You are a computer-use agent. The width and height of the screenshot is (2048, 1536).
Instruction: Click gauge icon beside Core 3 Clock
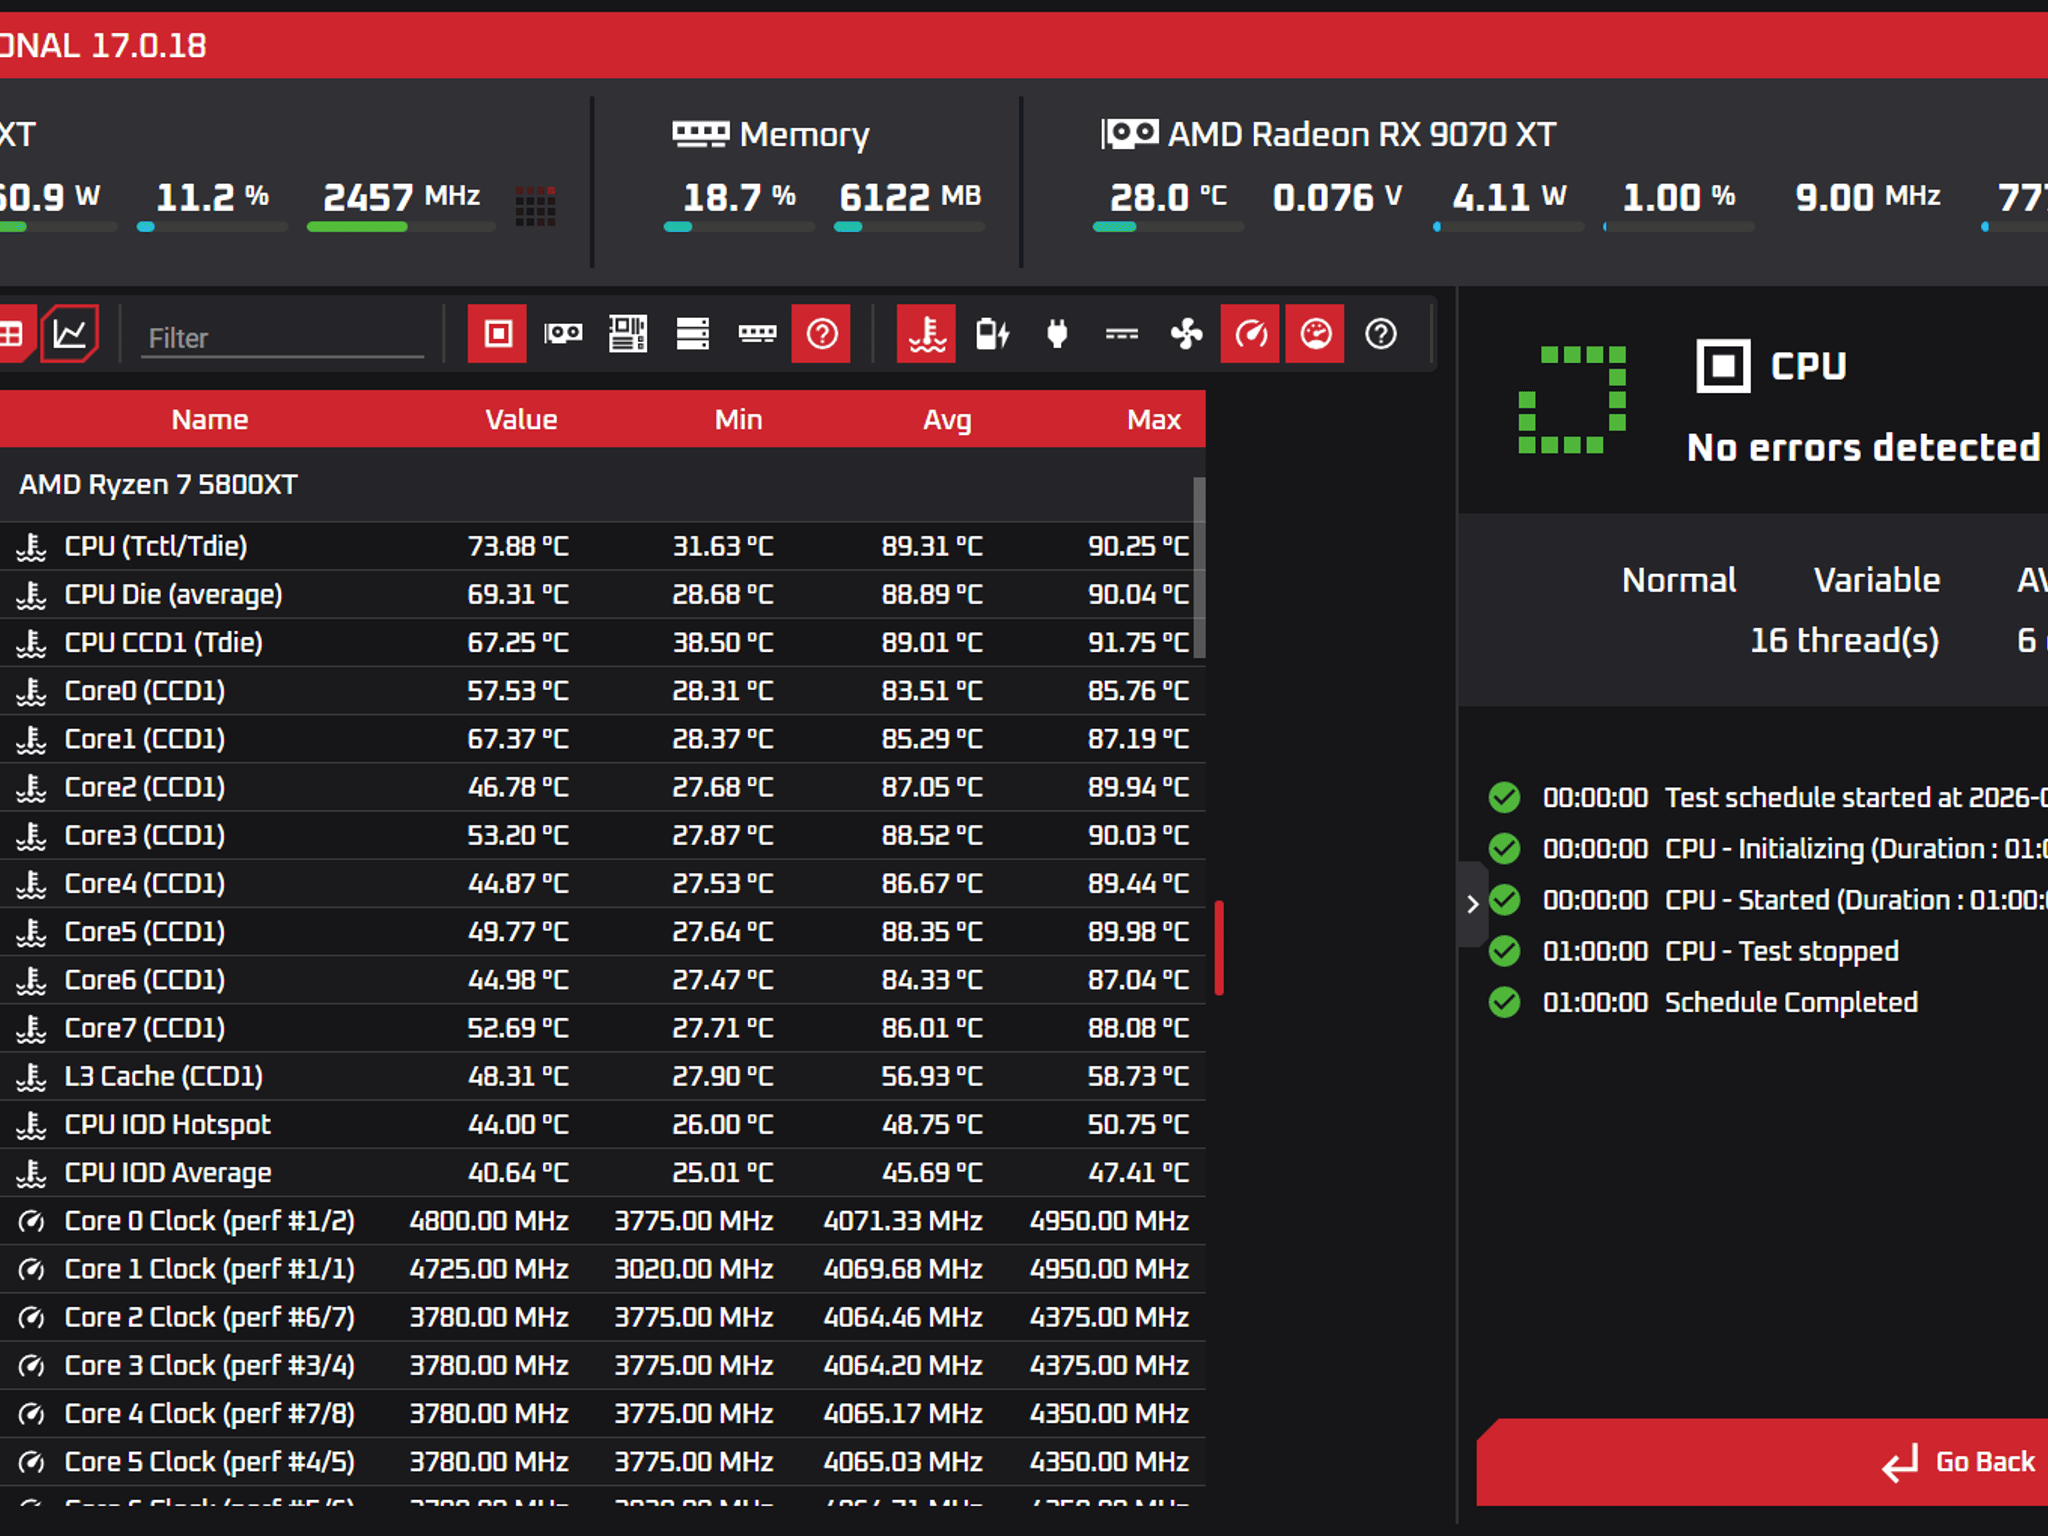pos(32,1365)
